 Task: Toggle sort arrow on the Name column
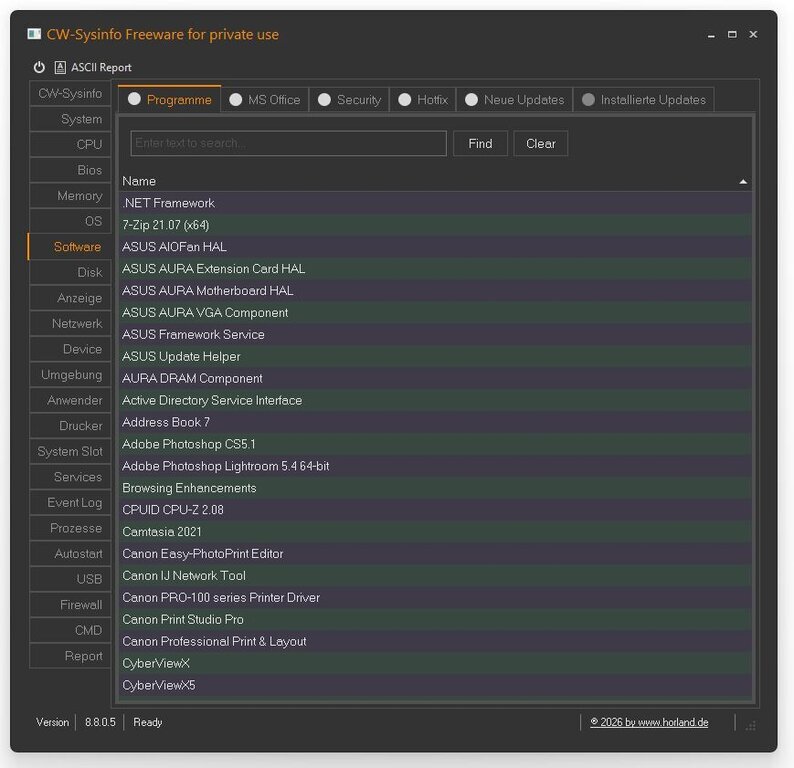743,182
